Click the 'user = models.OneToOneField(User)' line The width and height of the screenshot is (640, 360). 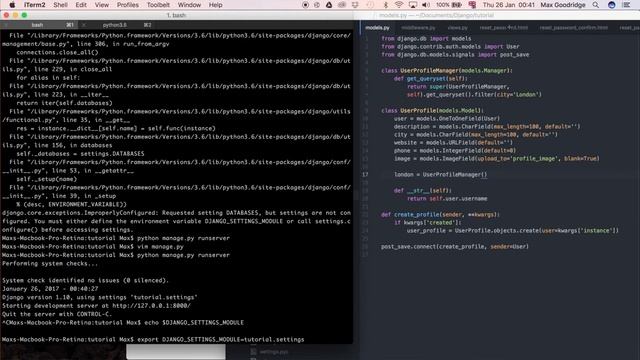coord(447,119)
